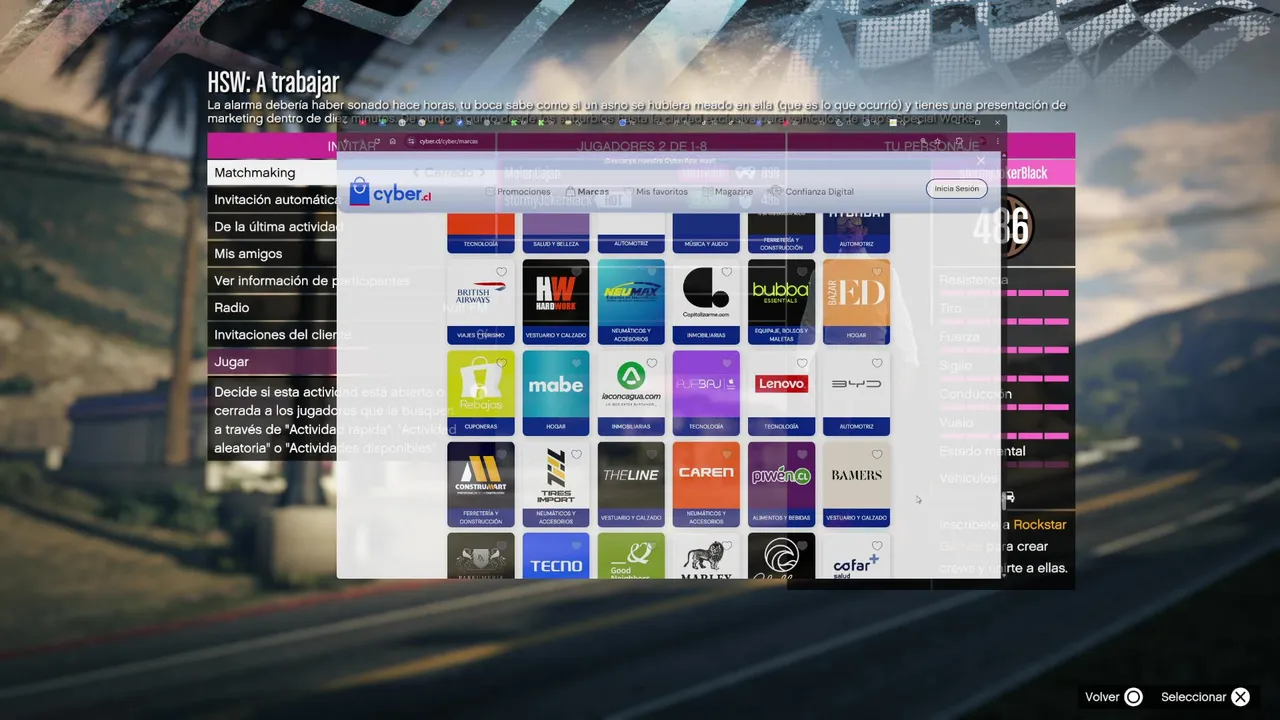Click the ALIMENTOS Y BEBIDAS category label
Image resolution: width=1280 pixels, height=720 pixels.
click(x=781, y=518)
